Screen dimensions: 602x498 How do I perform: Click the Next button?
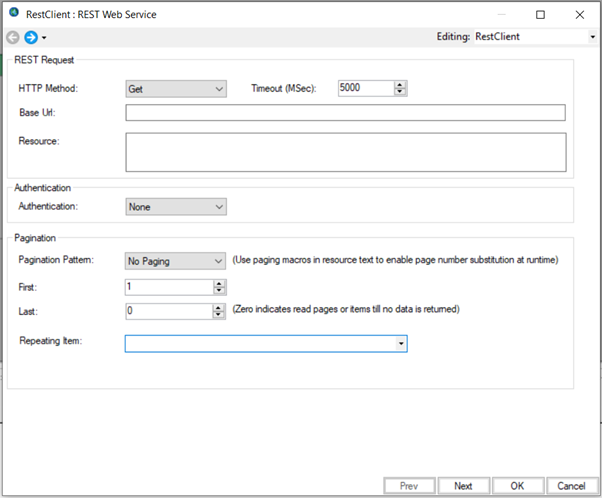(x=463, y=486)
